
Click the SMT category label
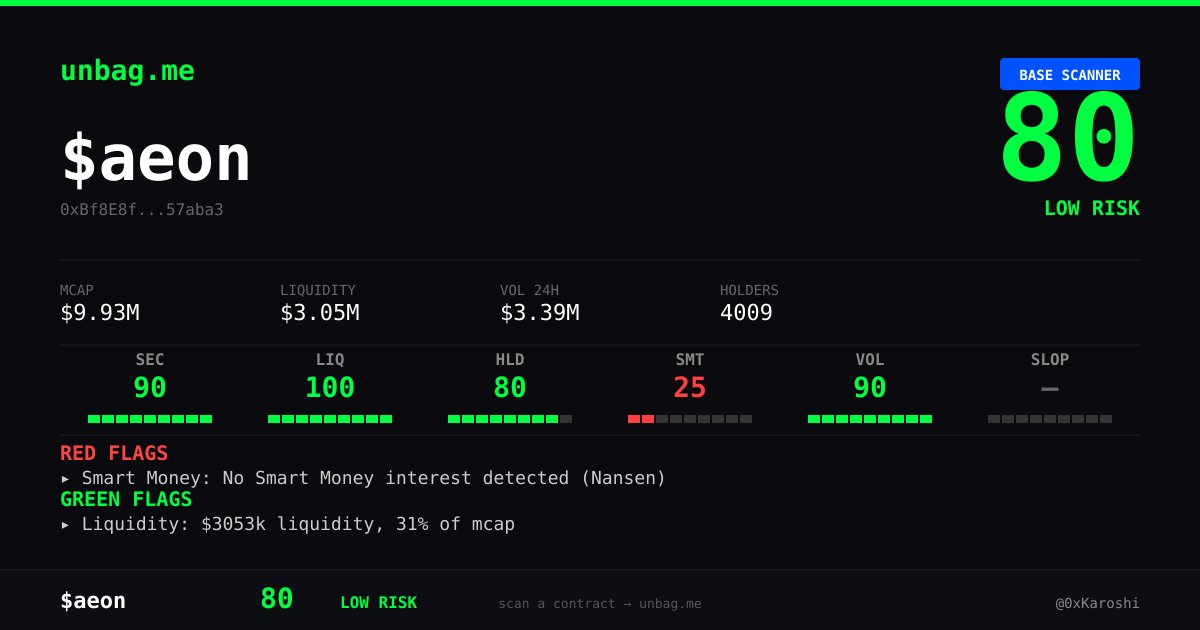click(690, 360)
